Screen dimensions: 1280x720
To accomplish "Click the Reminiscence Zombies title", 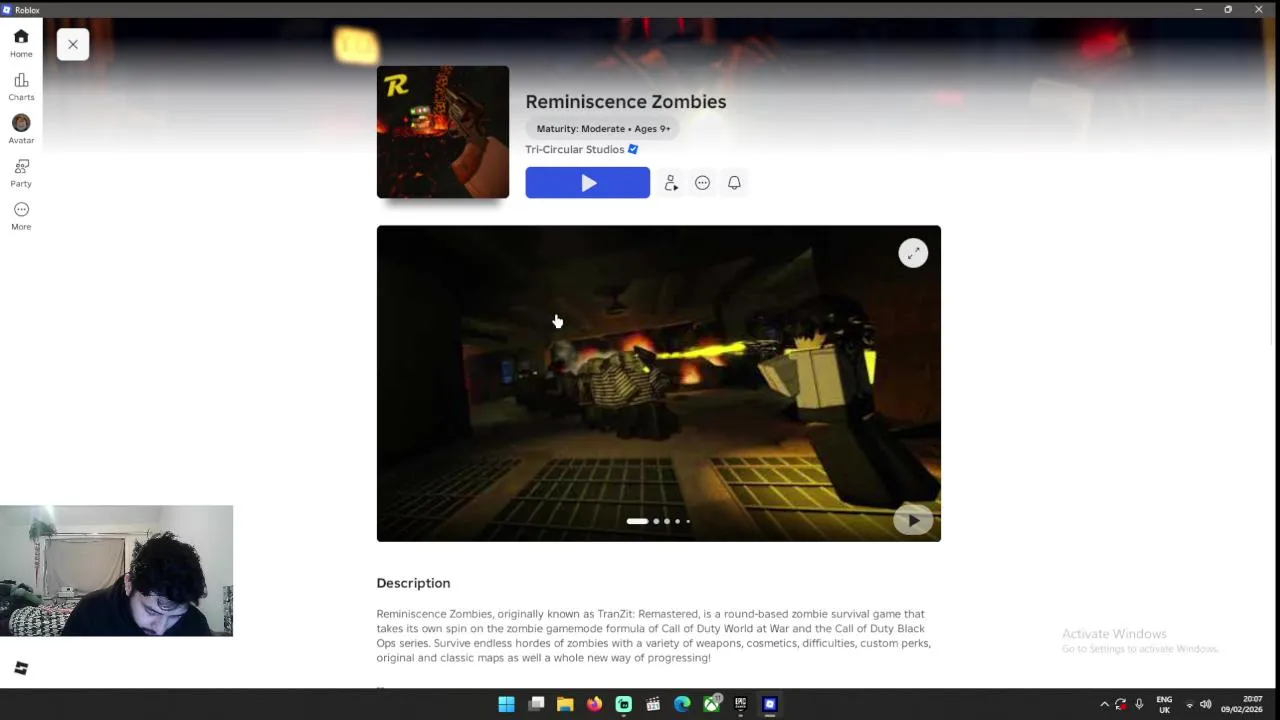I will tap(626, 101).
